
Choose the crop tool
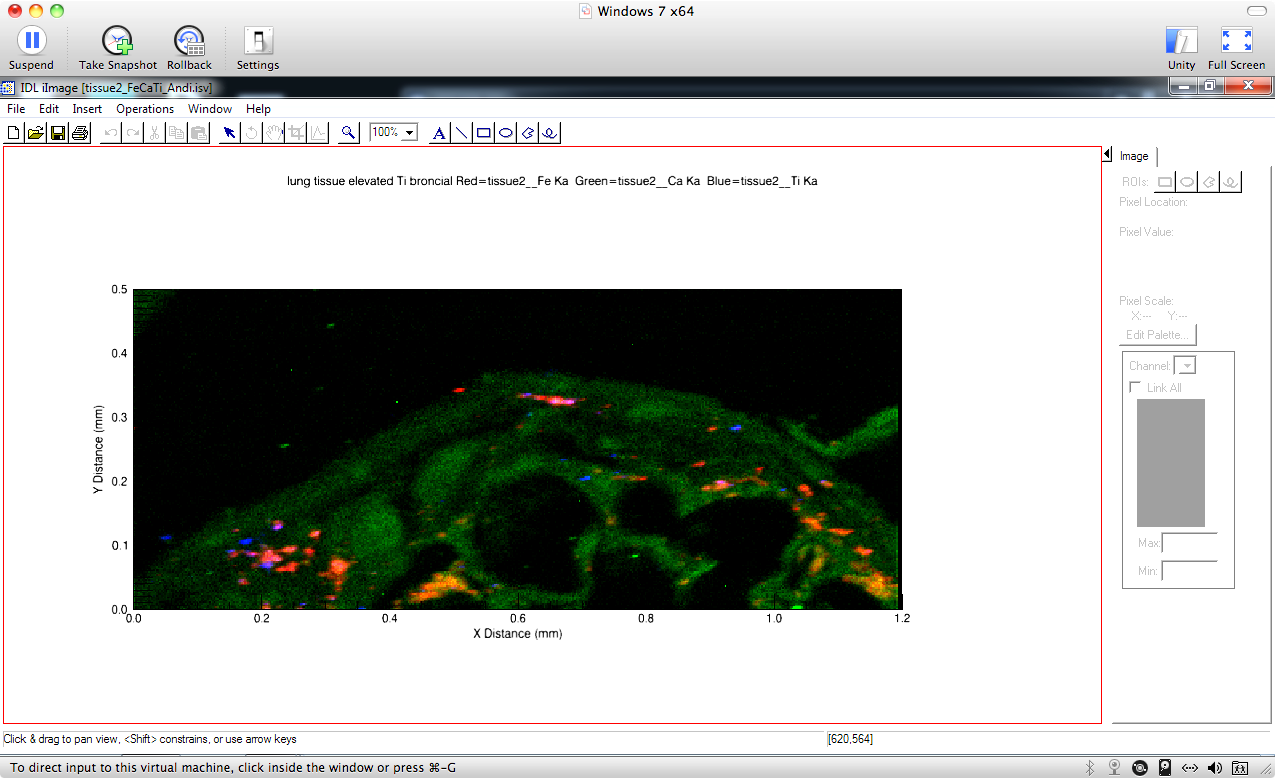pos(296,131)
